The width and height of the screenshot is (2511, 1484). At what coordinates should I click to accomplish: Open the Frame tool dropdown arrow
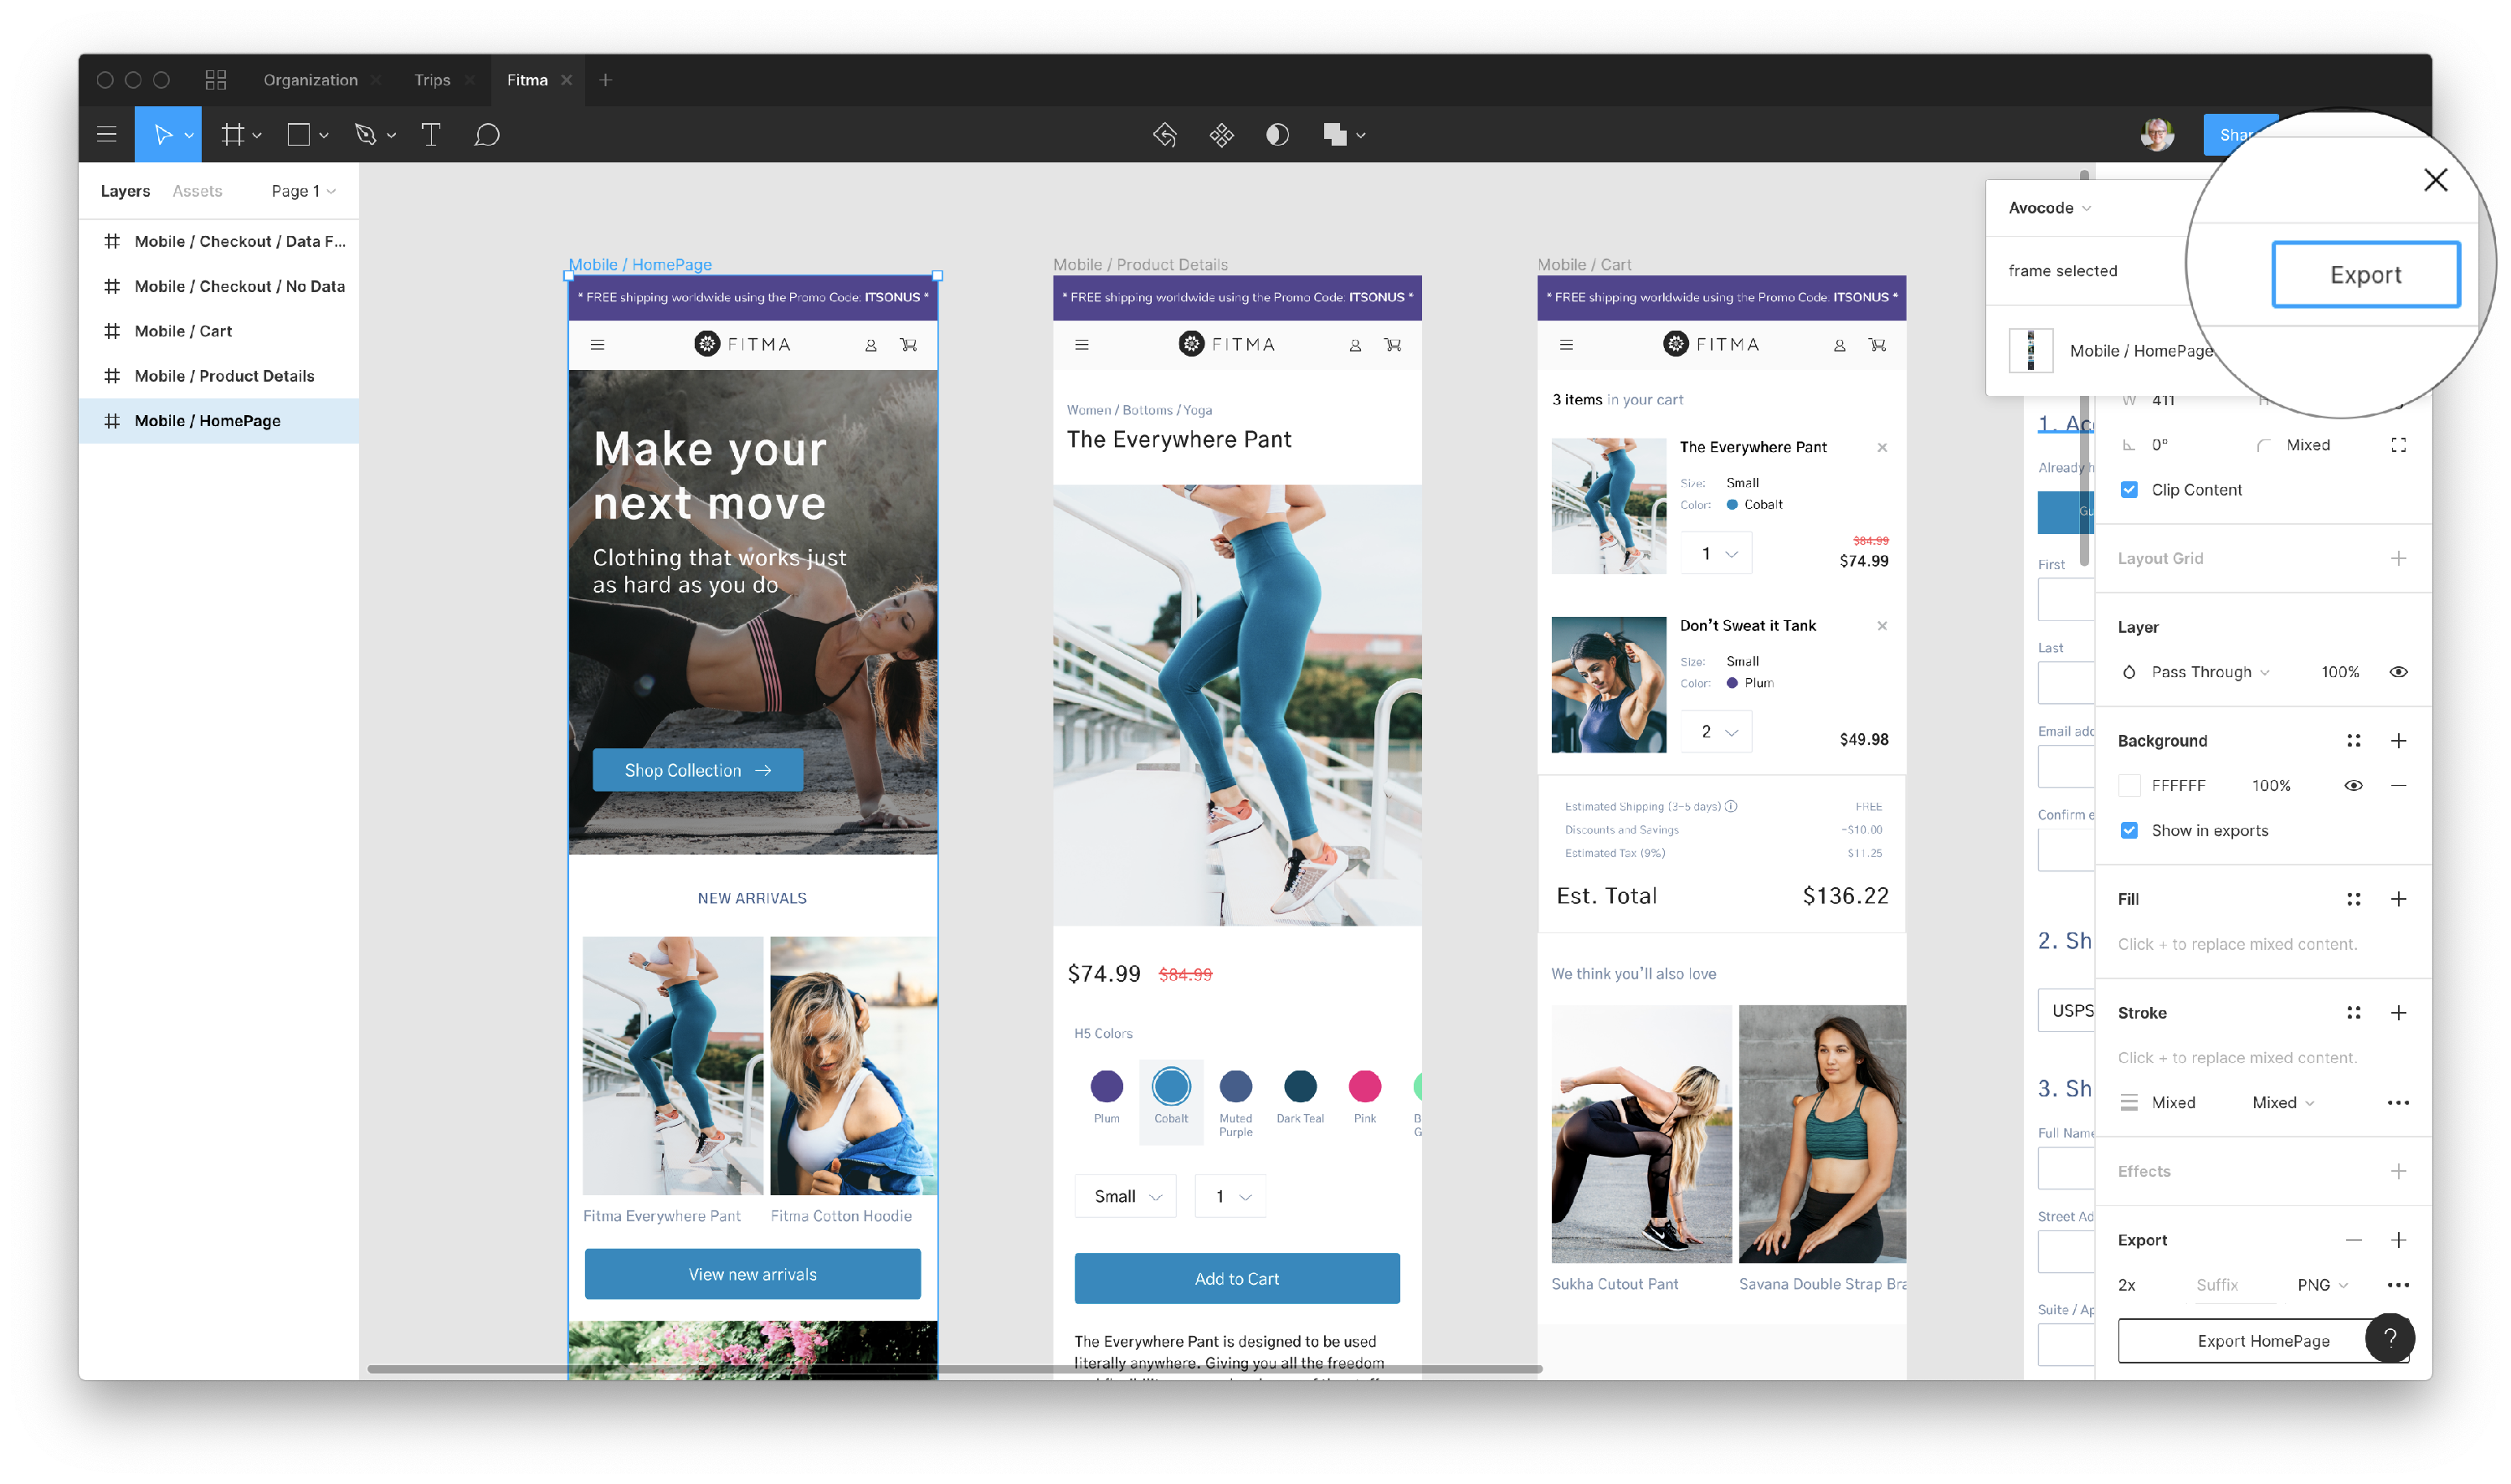(x=257, y=136)
